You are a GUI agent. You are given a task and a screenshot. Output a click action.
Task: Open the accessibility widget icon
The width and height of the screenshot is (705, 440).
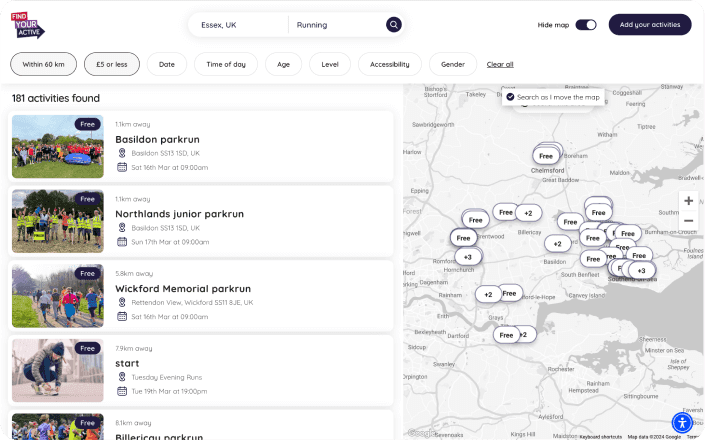[681, 422]
